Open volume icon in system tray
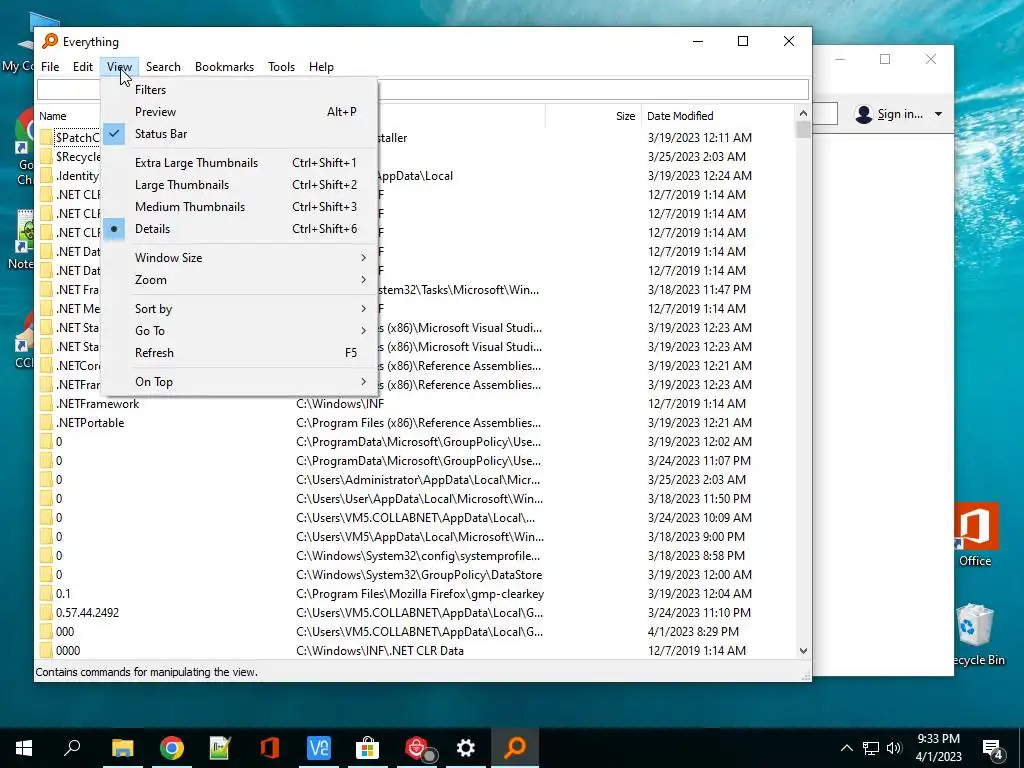Screen dimensions: 1024x768 pos(894,748)
